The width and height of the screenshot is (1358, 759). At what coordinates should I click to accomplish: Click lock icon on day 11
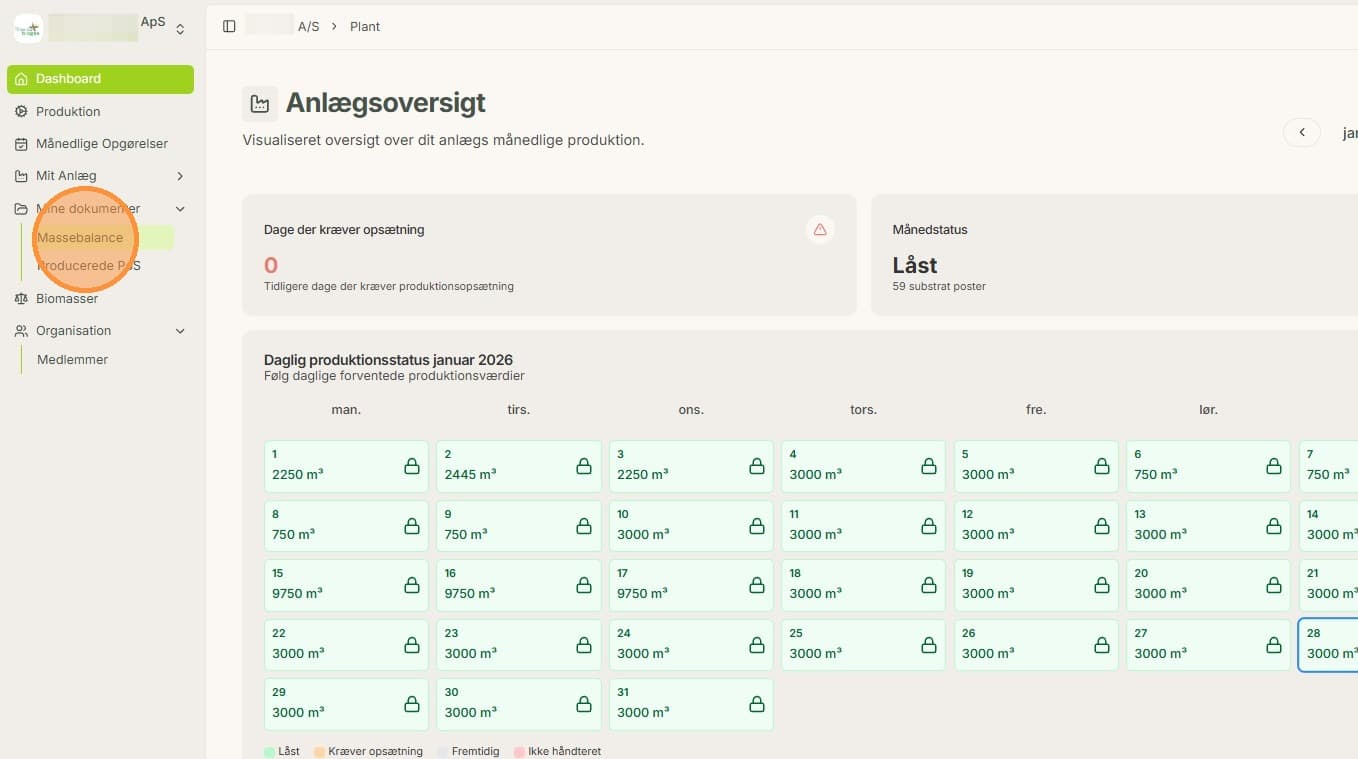pyautogui.click(x=929, y=526)
